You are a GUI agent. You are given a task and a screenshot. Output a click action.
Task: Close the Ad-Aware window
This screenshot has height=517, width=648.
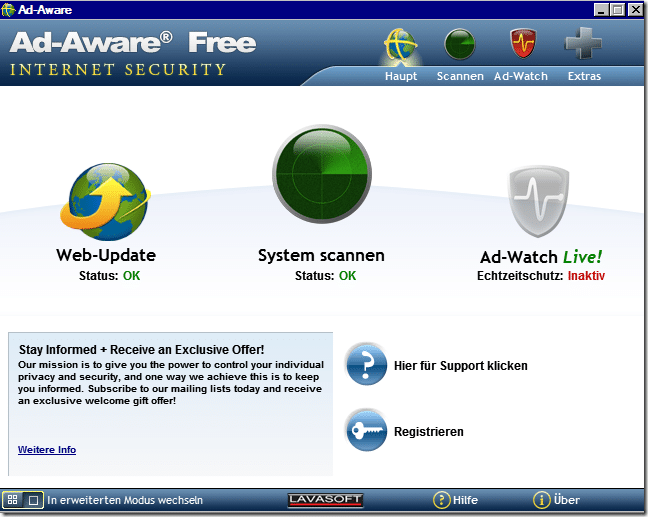636,10
